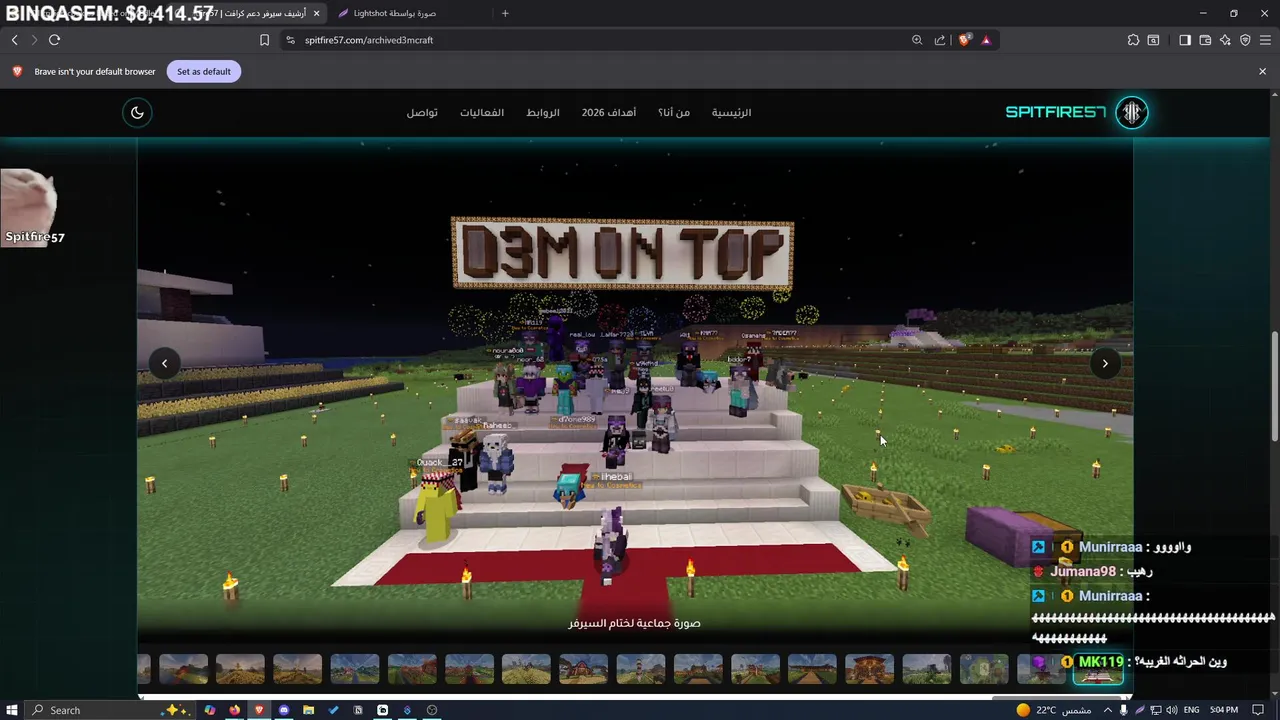This screenshot has height=720, width=1280.
Task: Open Firefox from the taskbar
Action: pyautogui.click(x=234, y=710)
